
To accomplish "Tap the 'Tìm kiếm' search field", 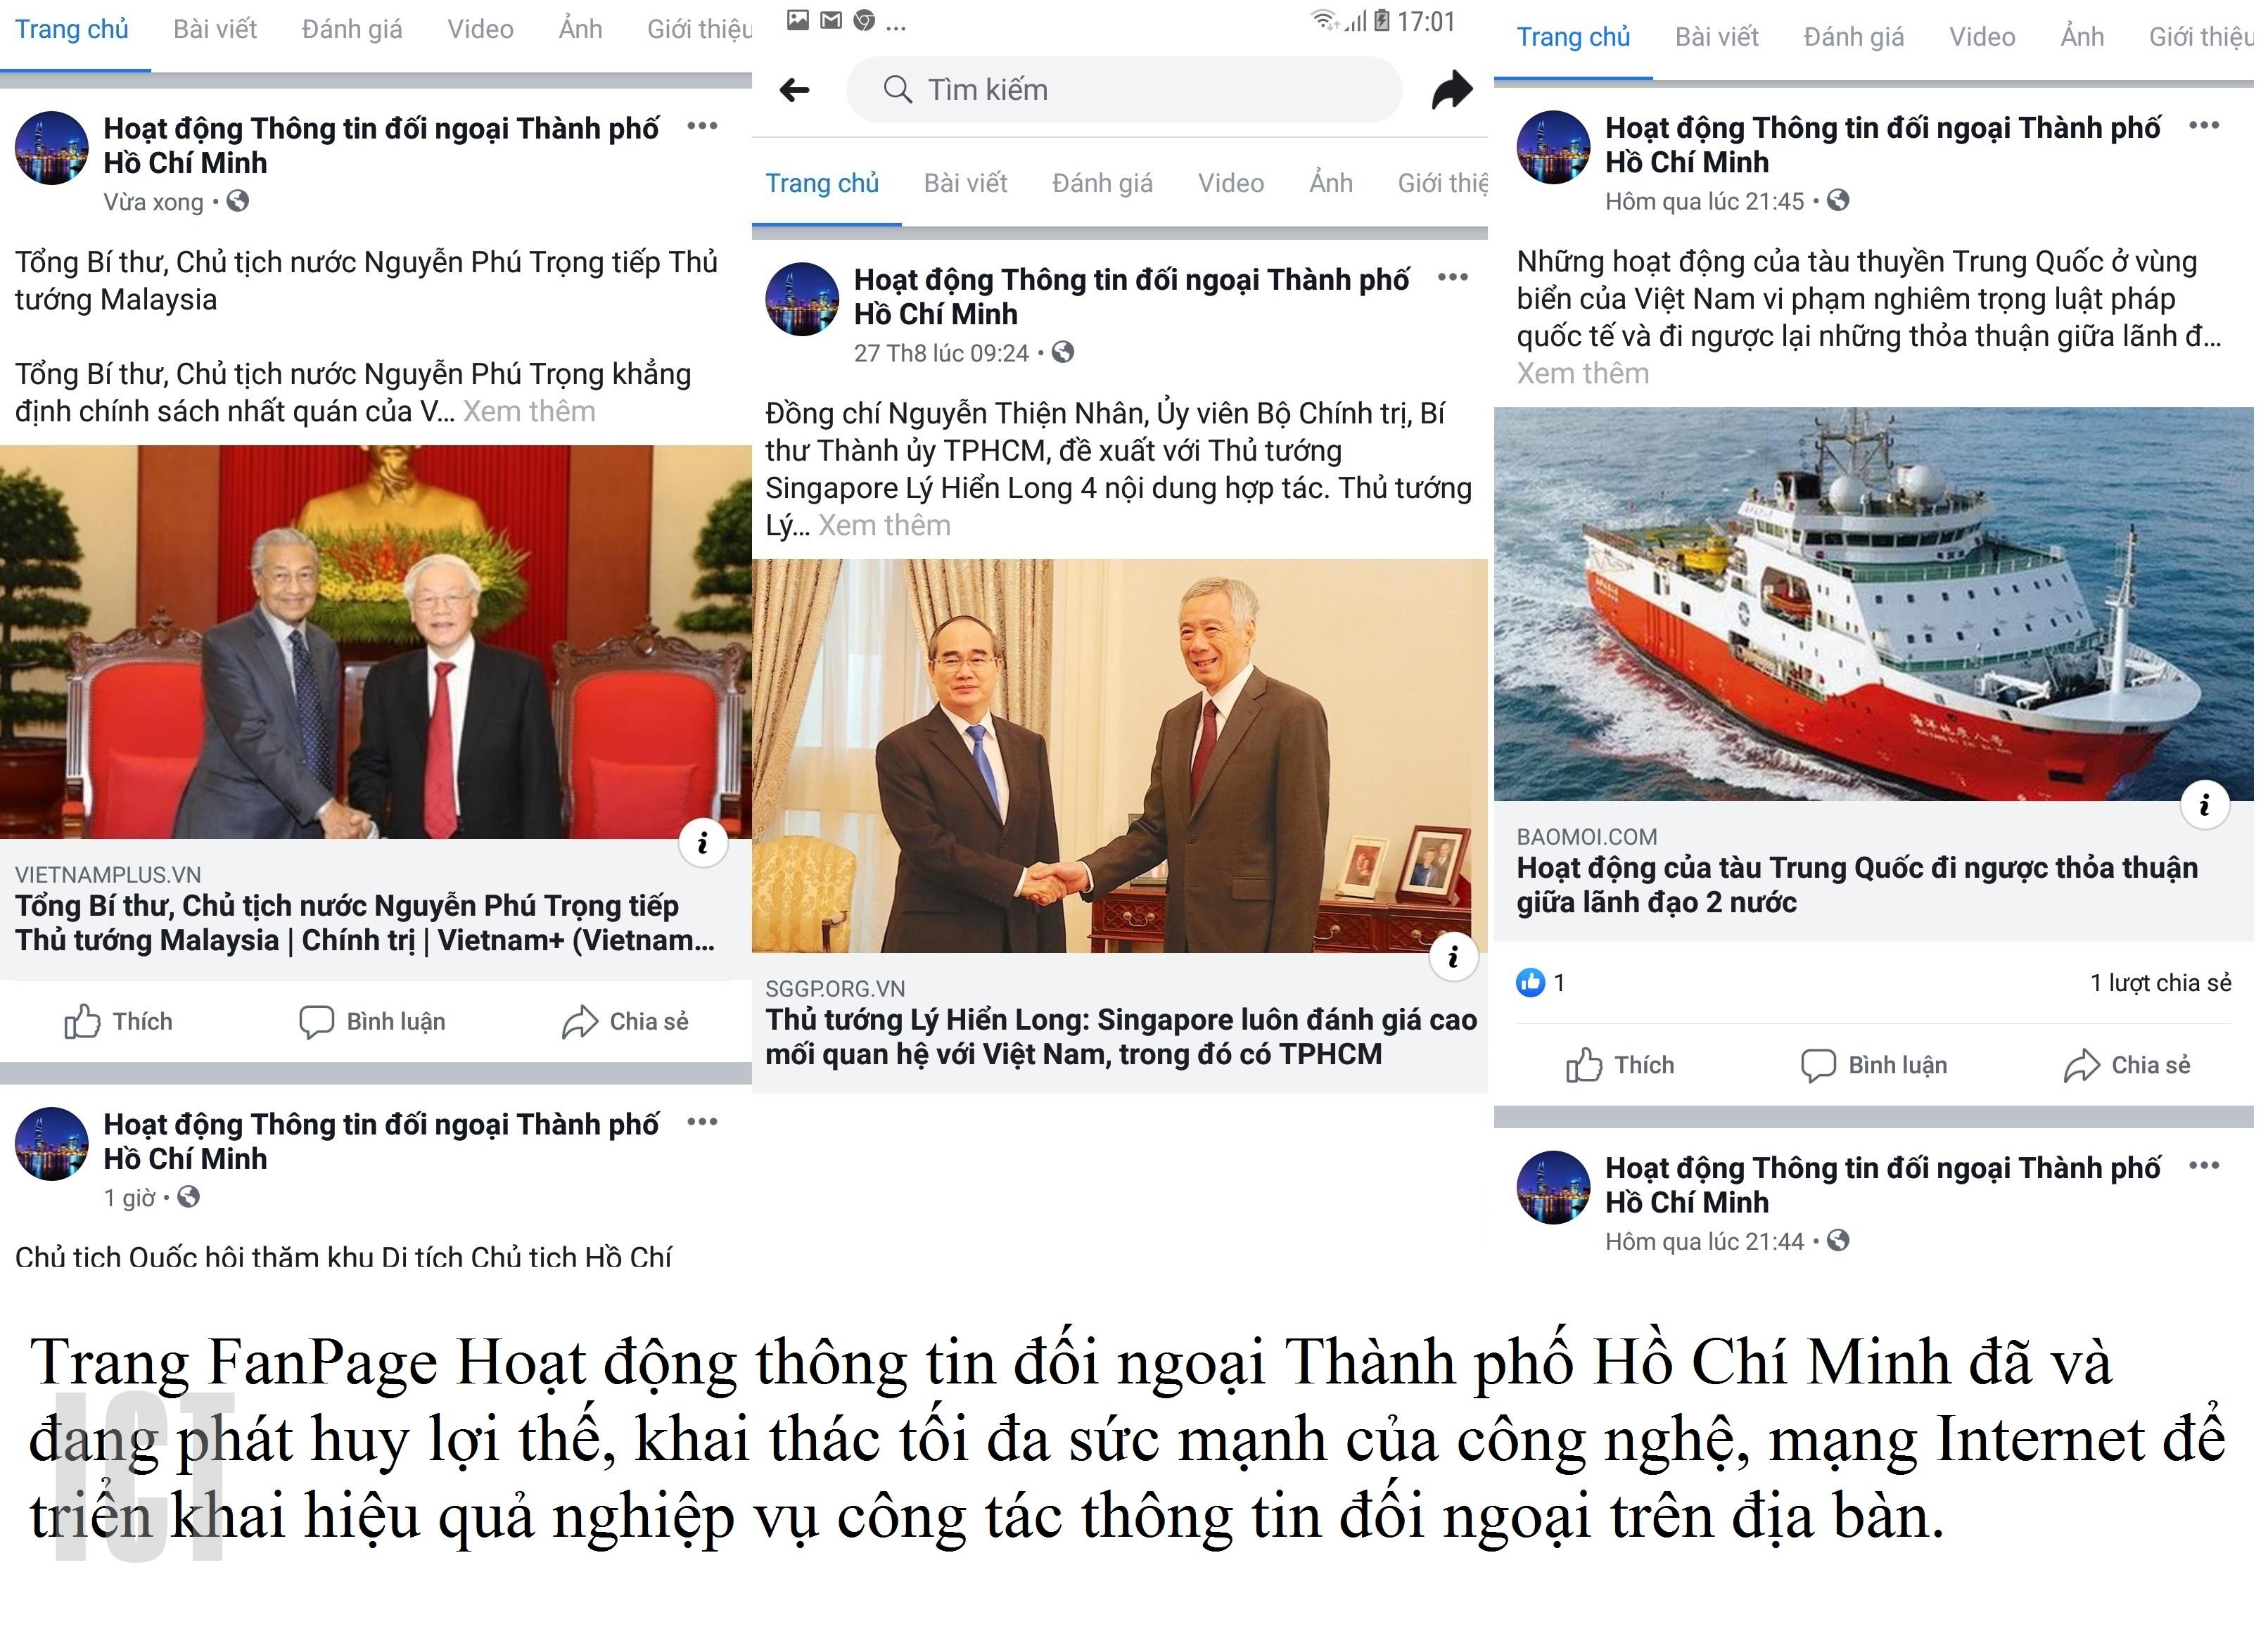I will 1124,90.
